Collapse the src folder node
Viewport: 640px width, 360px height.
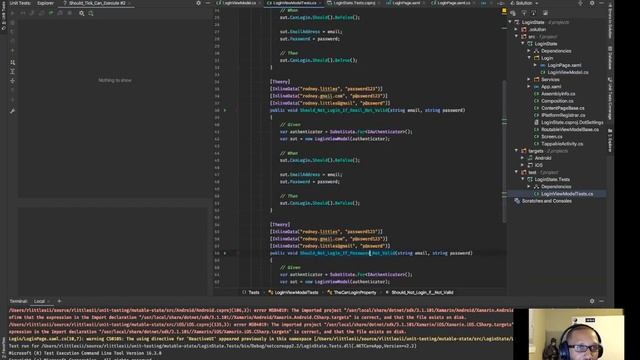(516, 36)
